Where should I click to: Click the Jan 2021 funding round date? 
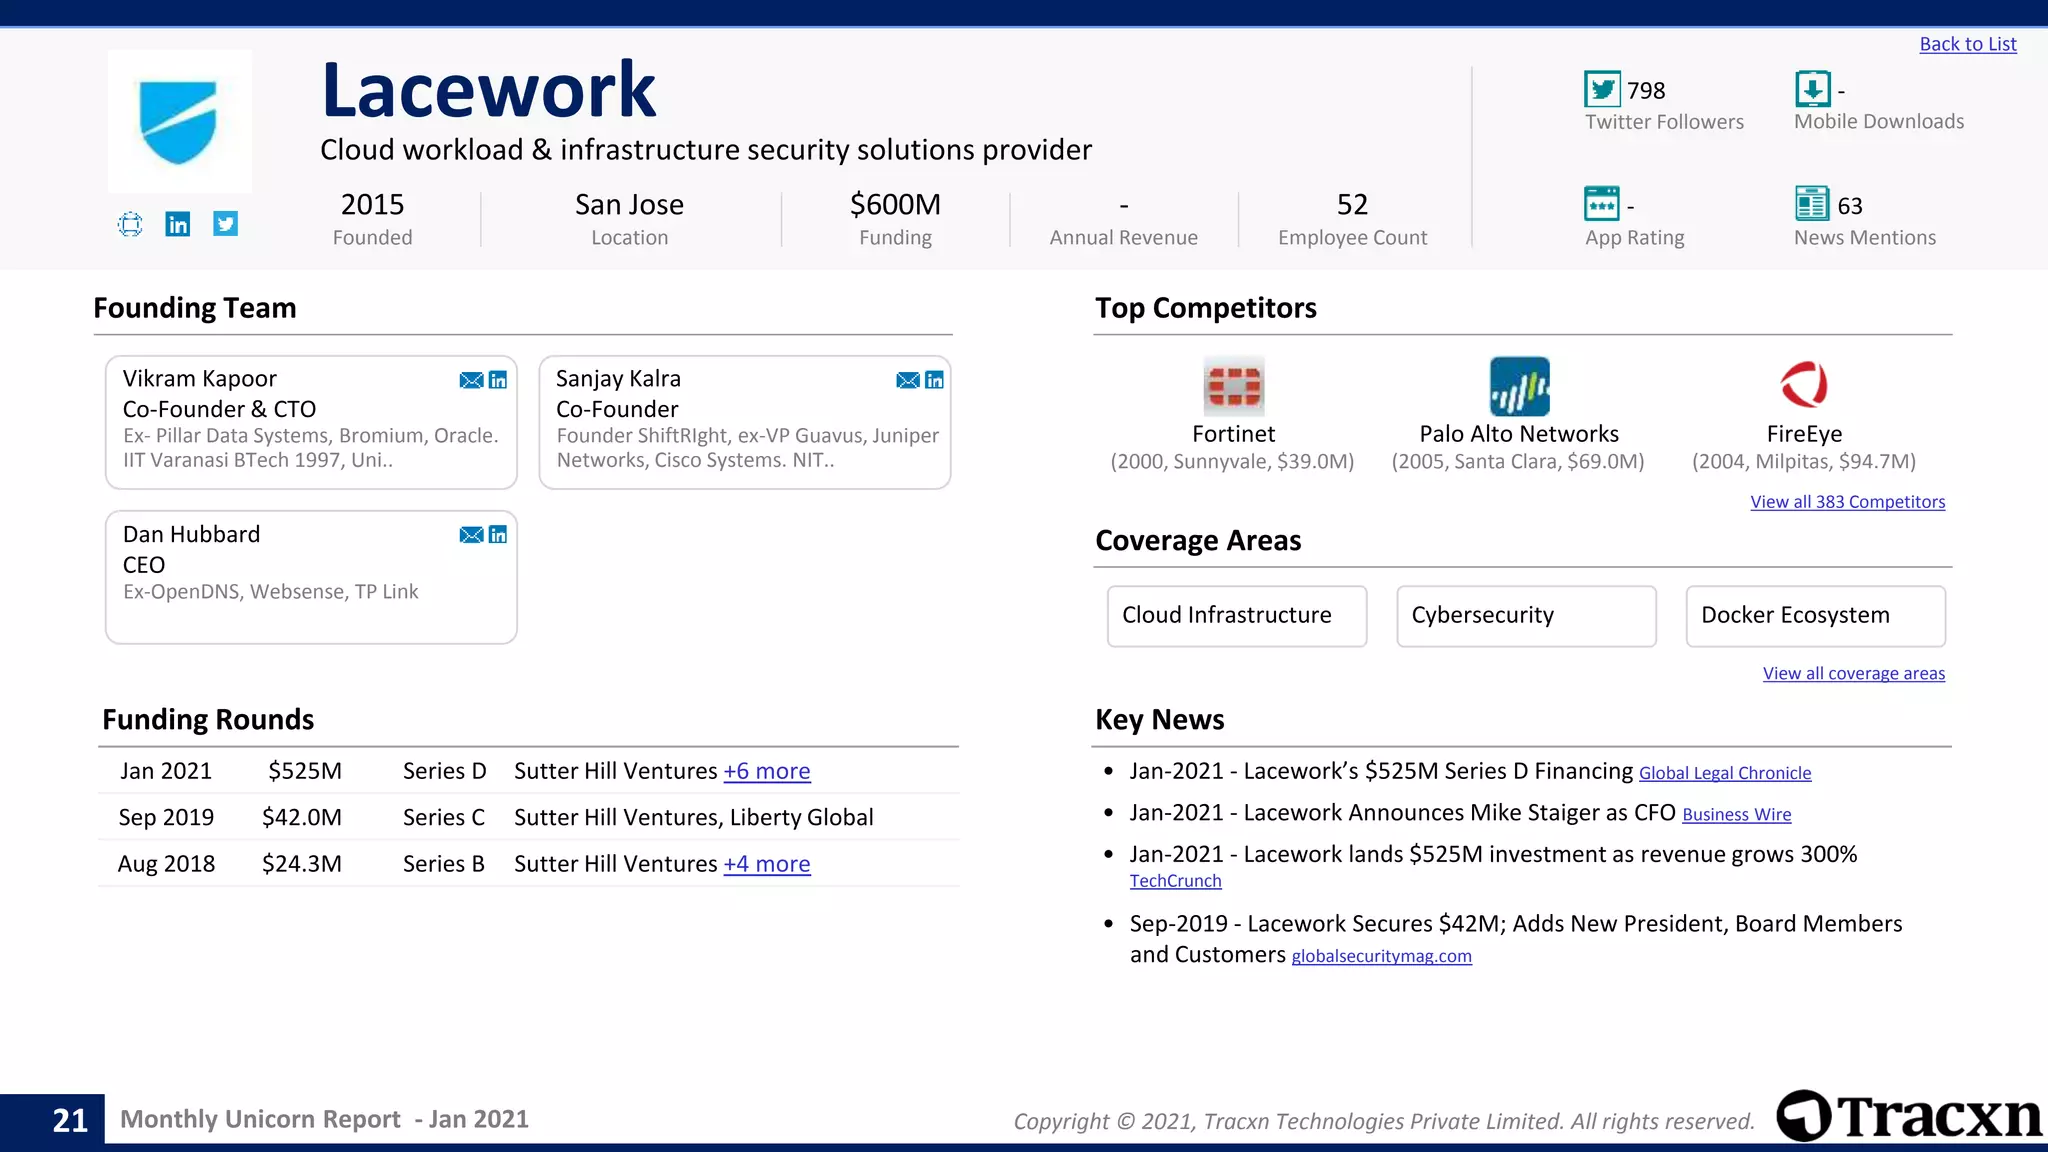166,771
